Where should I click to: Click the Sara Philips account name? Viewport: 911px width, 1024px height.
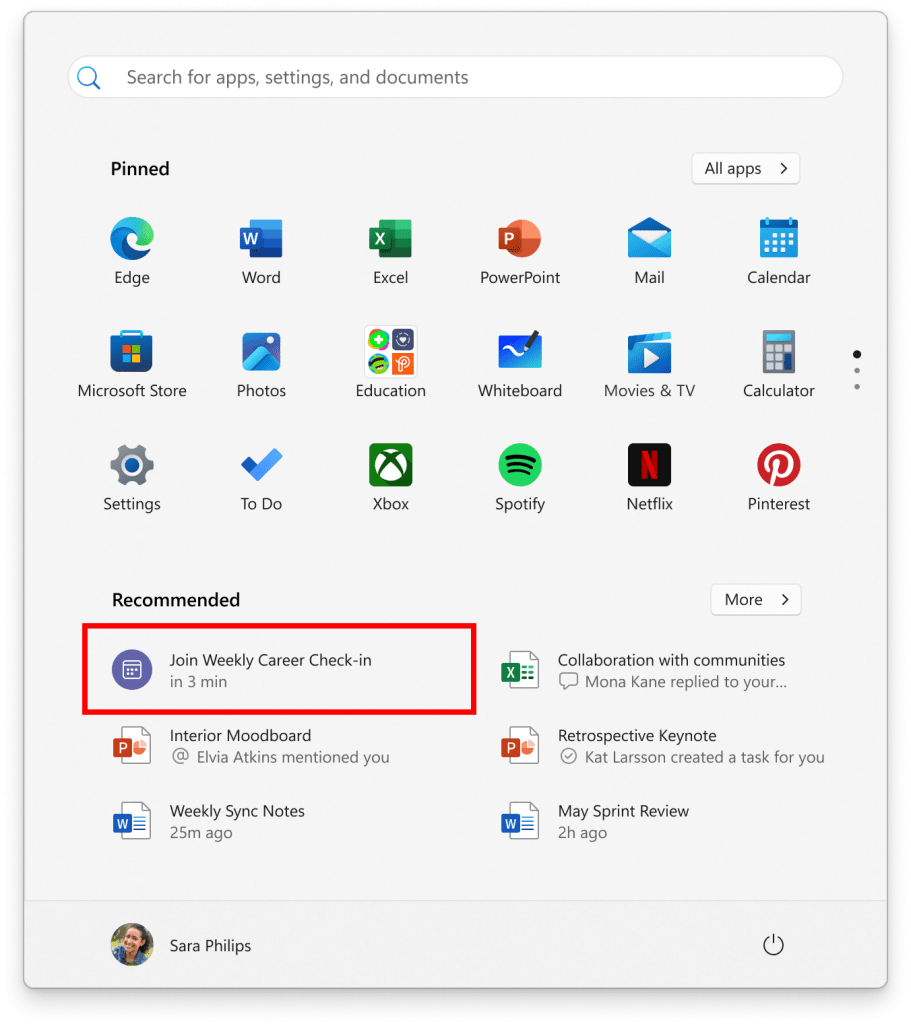[210, 946]
